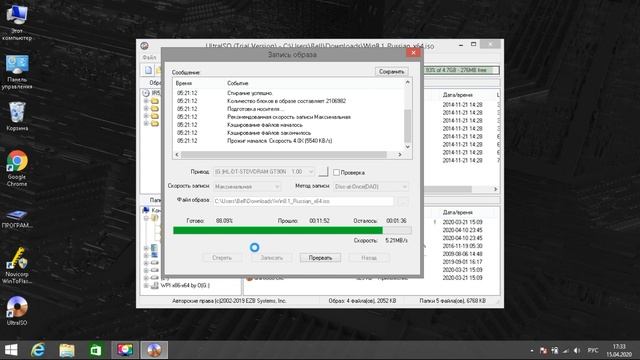The height and width of the screenshot is (360, 640).
Task: Open the Привод drive dropdown
Action: [x=264, y=172]
